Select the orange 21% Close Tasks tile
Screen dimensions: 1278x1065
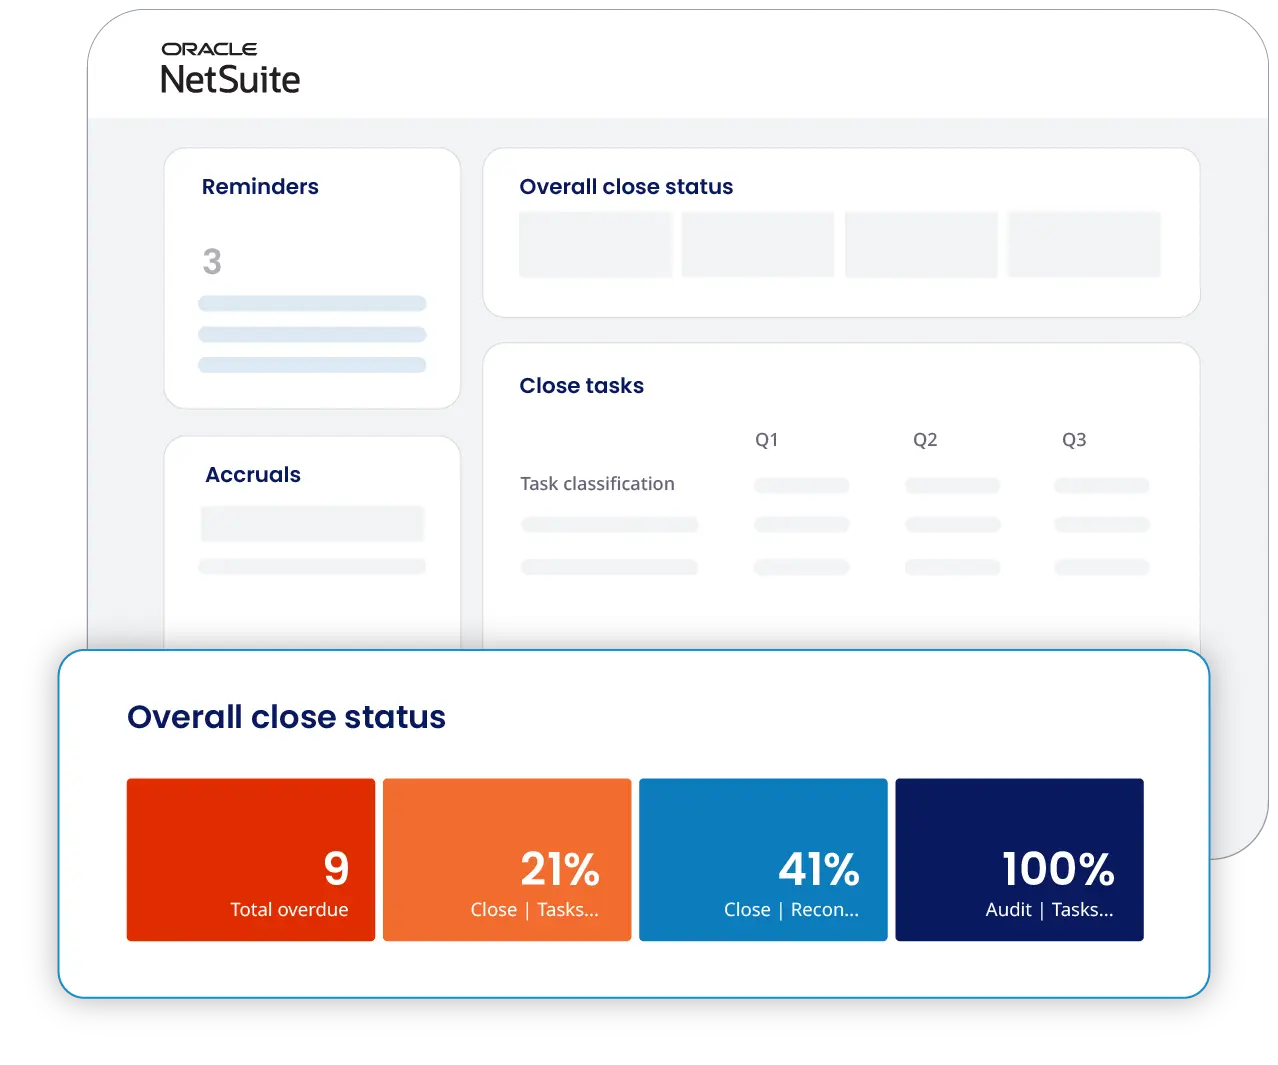pyautogui.click(x=506, y=859)
